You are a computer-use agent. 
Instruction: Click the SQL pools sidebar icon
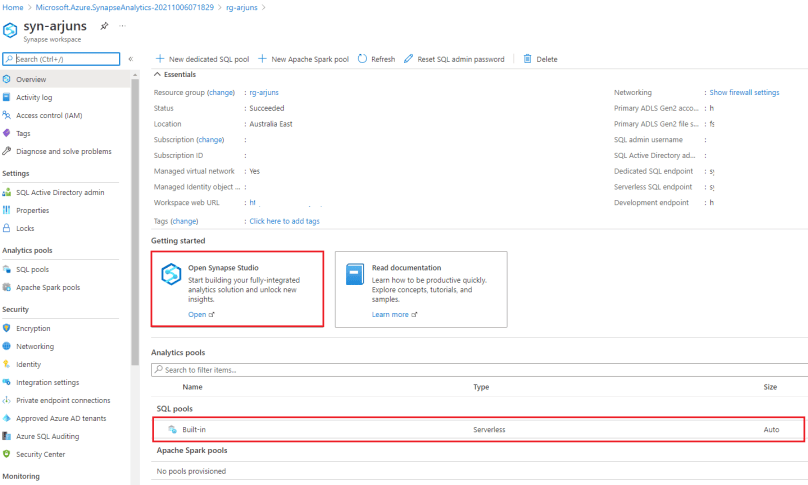point(6,269)
